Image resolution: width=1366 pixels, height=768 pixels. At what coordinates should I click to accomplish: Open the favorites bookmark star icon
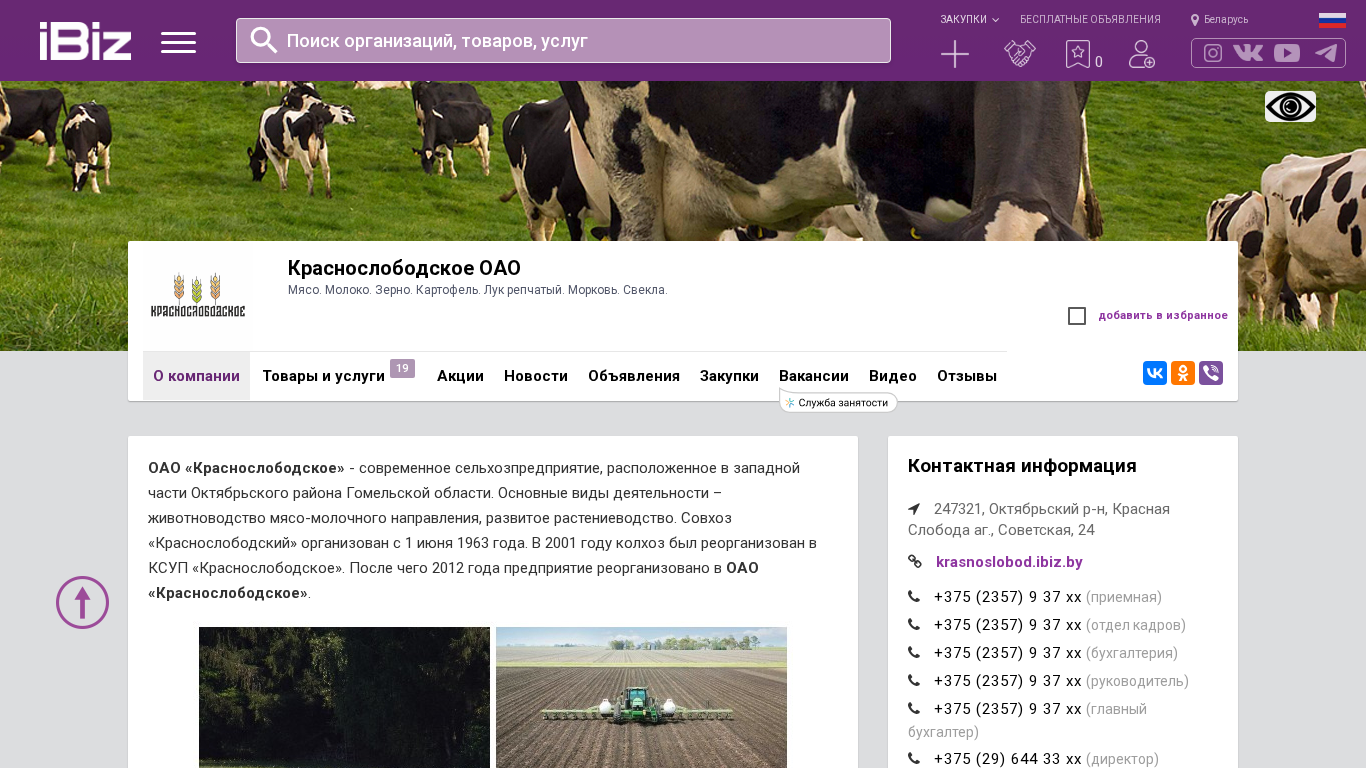point(1078,54)
